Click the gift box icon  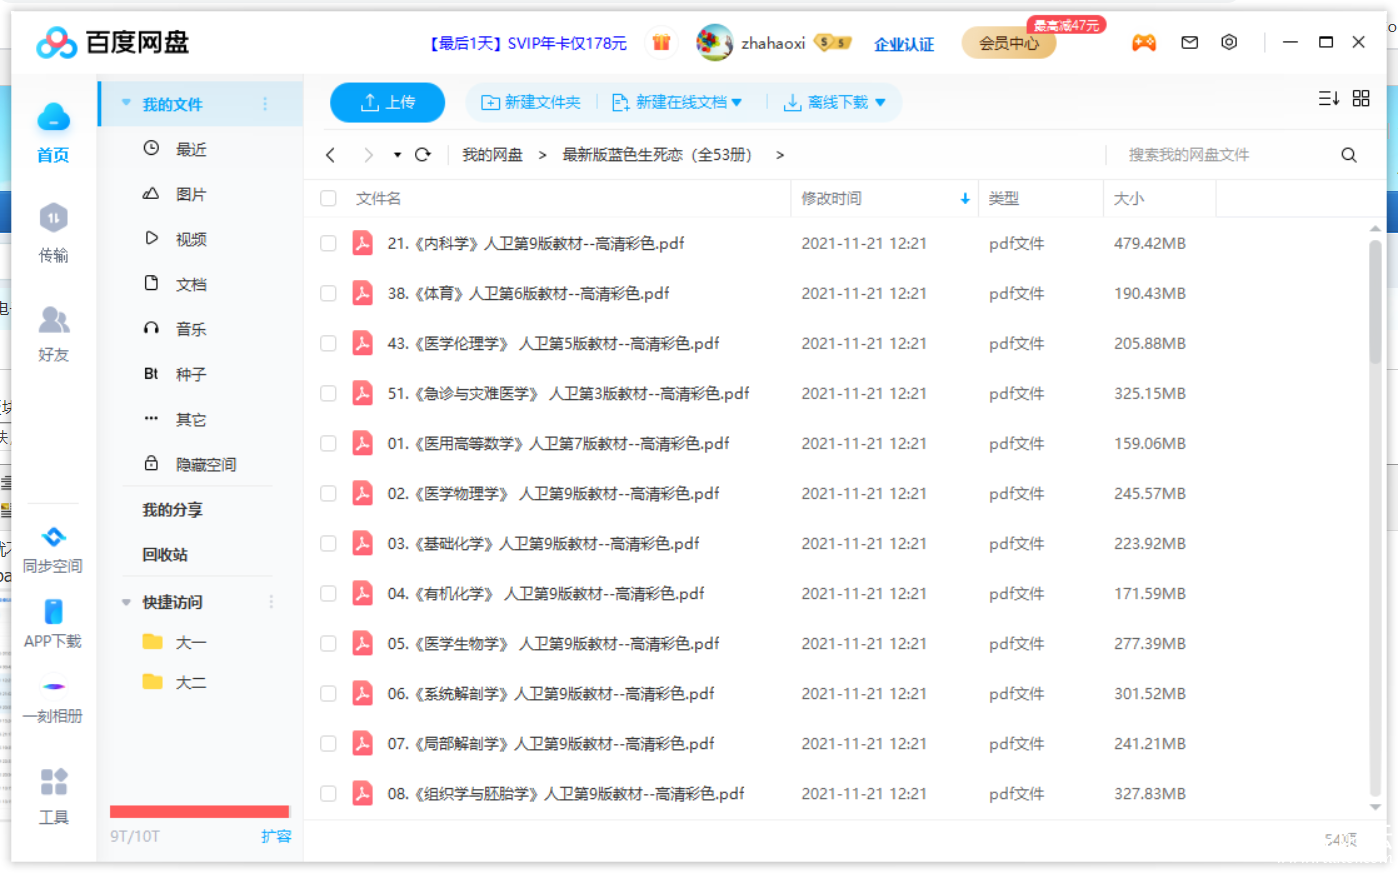661,42
